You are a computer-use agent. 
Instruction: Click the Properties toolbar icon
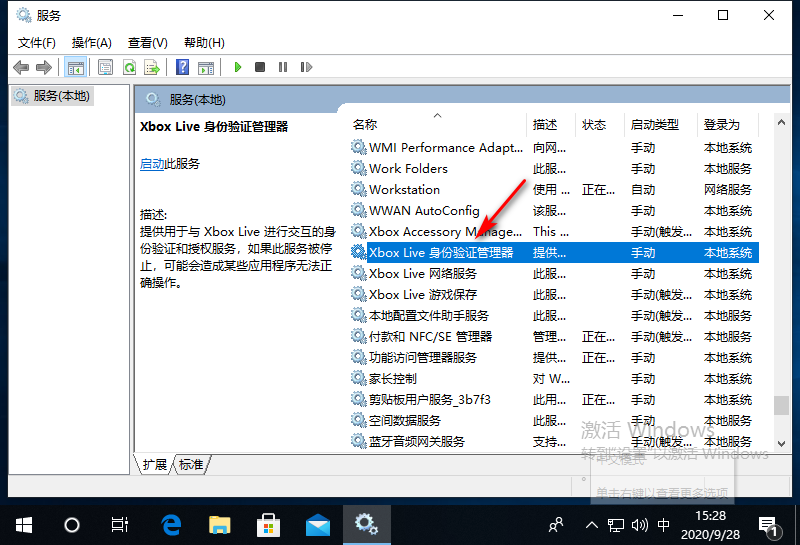pos(105,67)
